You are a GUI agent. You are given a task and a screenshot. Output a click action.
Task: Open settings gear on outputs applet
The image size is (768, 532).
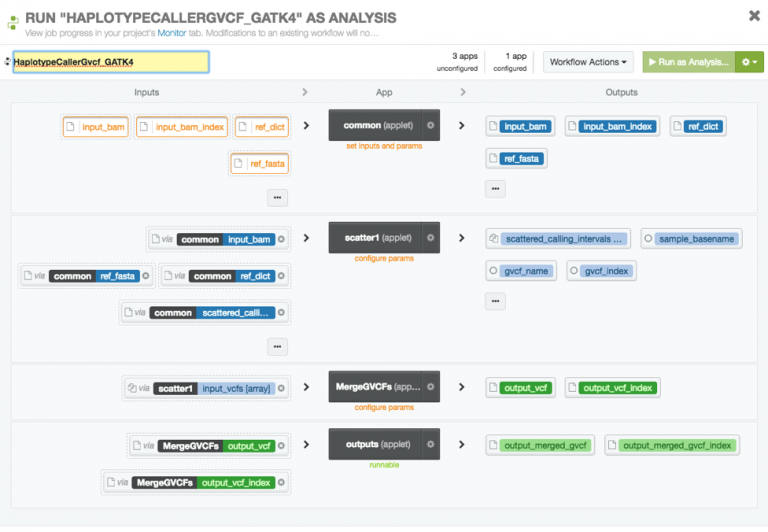[x=430, y=444]
